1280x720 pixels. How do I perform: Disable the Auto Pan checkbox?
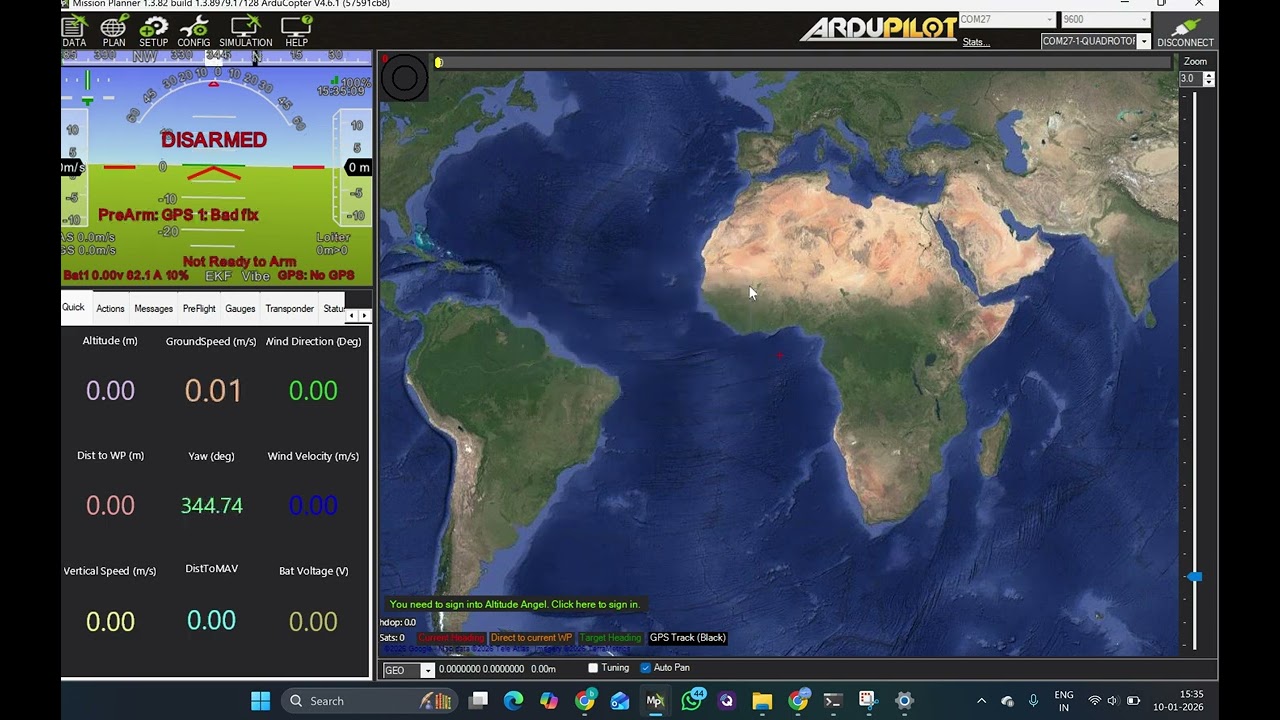(645, 668)
